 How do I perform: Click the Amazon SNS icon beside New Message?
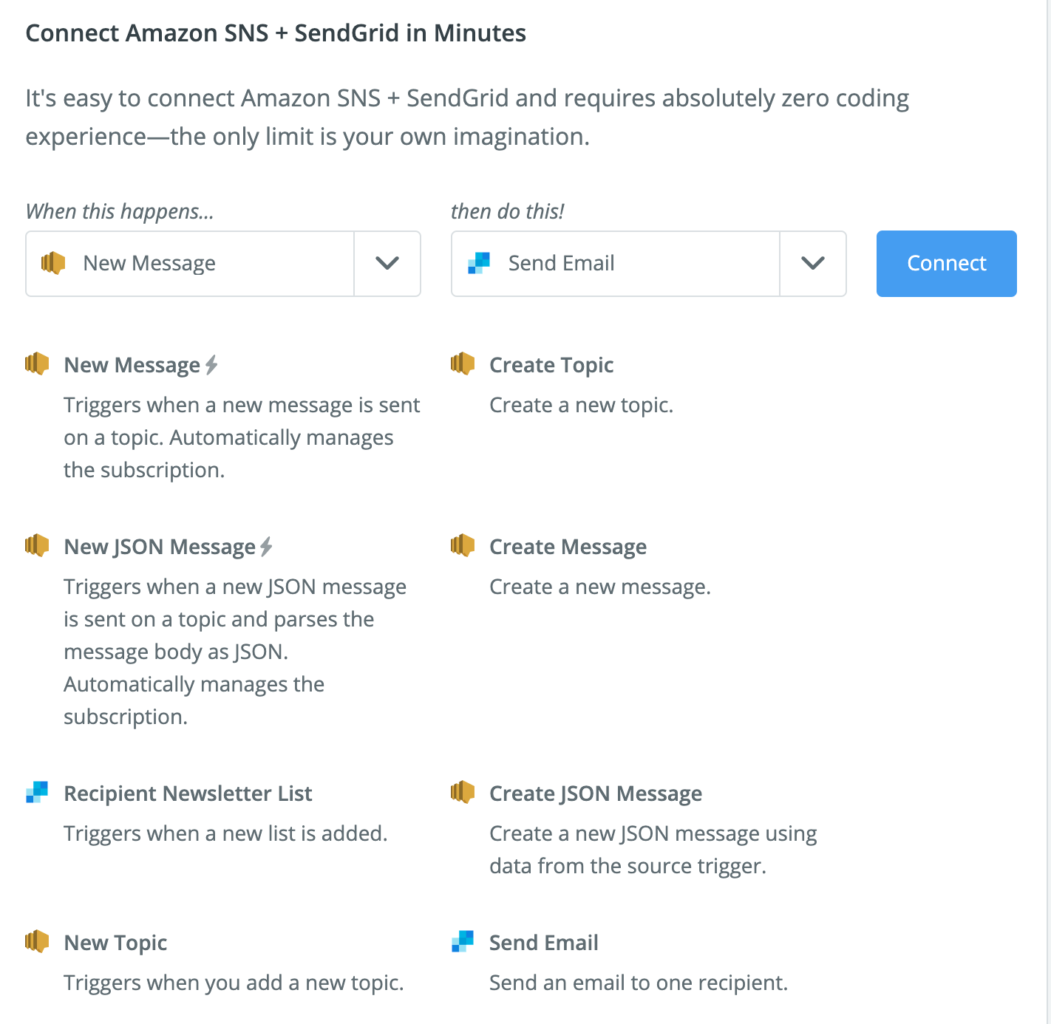click(x=37, y=365)
